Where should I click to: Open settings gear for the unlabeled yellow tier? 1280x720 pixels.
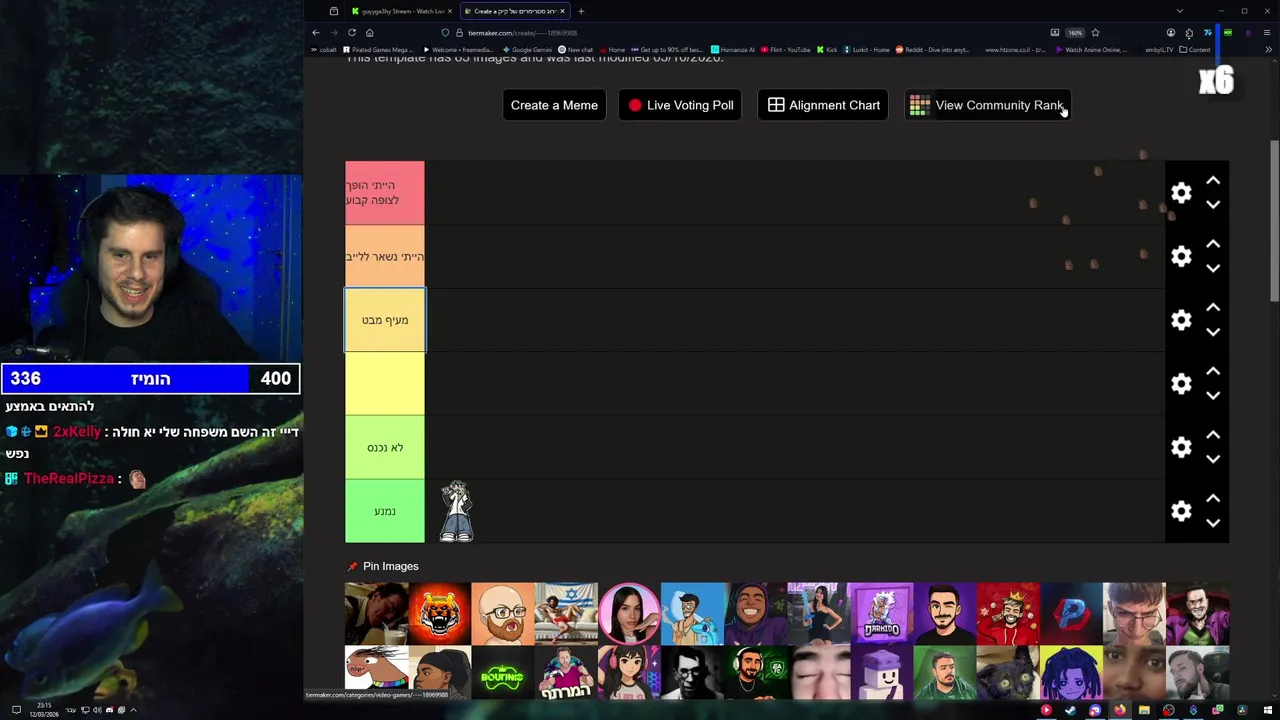[x=1181, y=384]
